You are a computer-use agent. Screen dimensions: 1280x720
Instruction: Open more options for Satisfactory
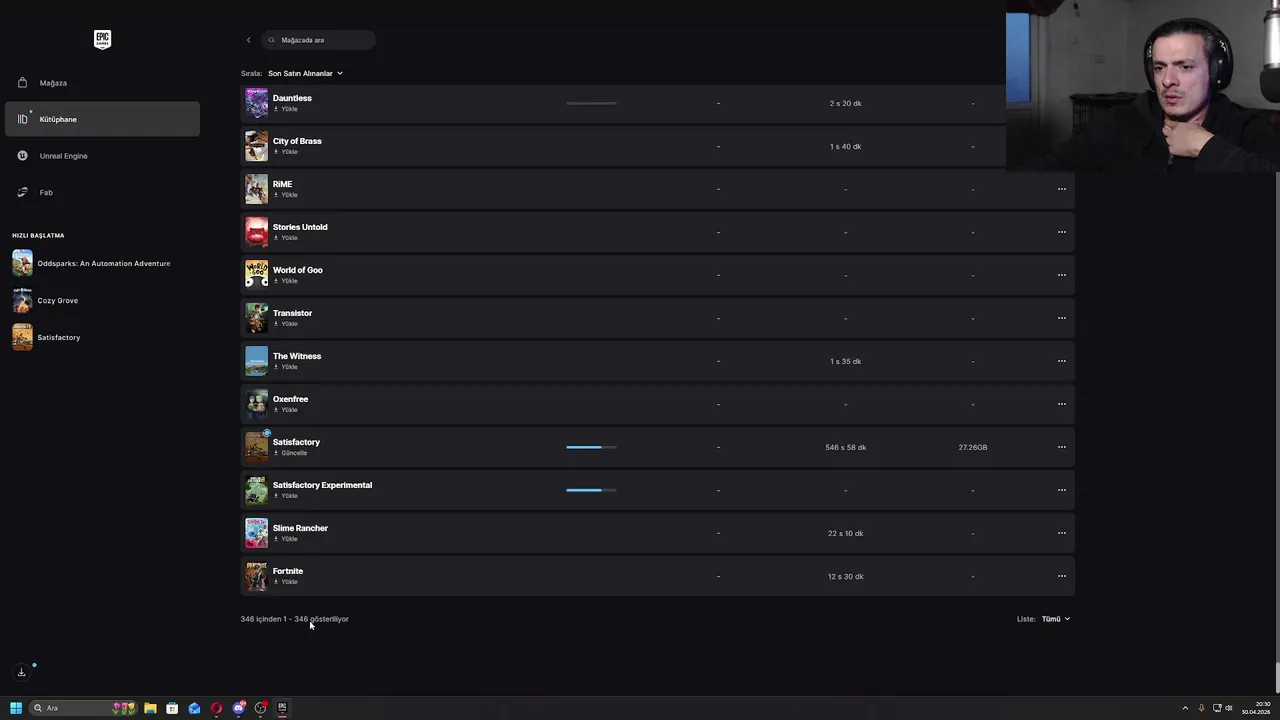pyautogui.click(x=1061, y=447)
